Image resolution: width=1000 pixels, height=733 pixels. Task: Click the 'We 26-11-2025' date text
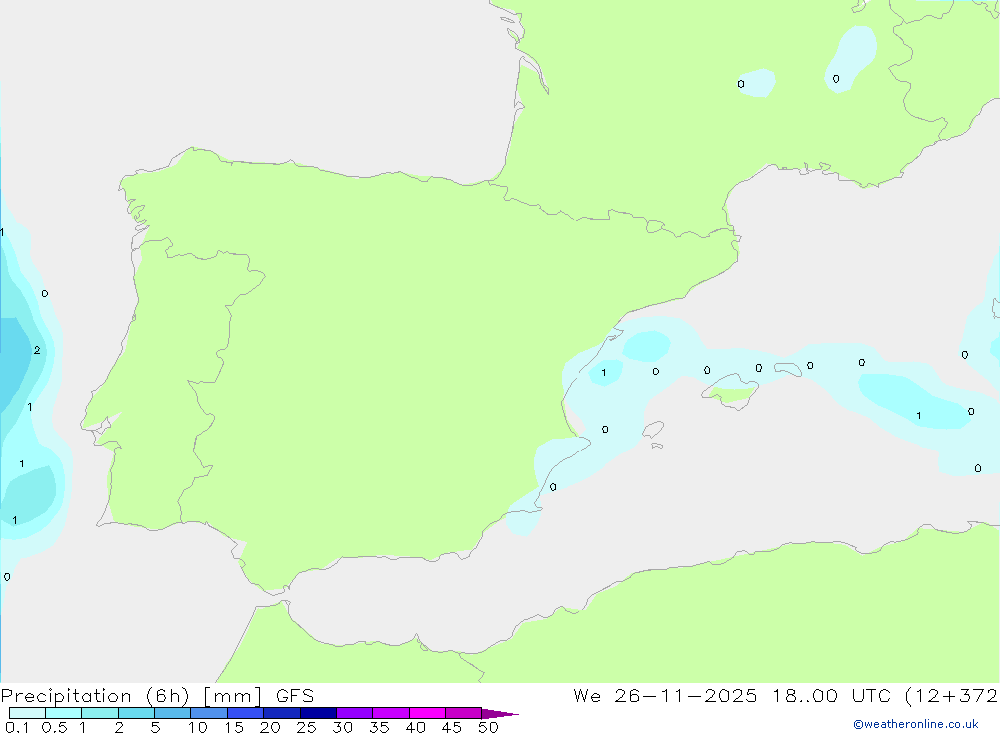(665, 695)
